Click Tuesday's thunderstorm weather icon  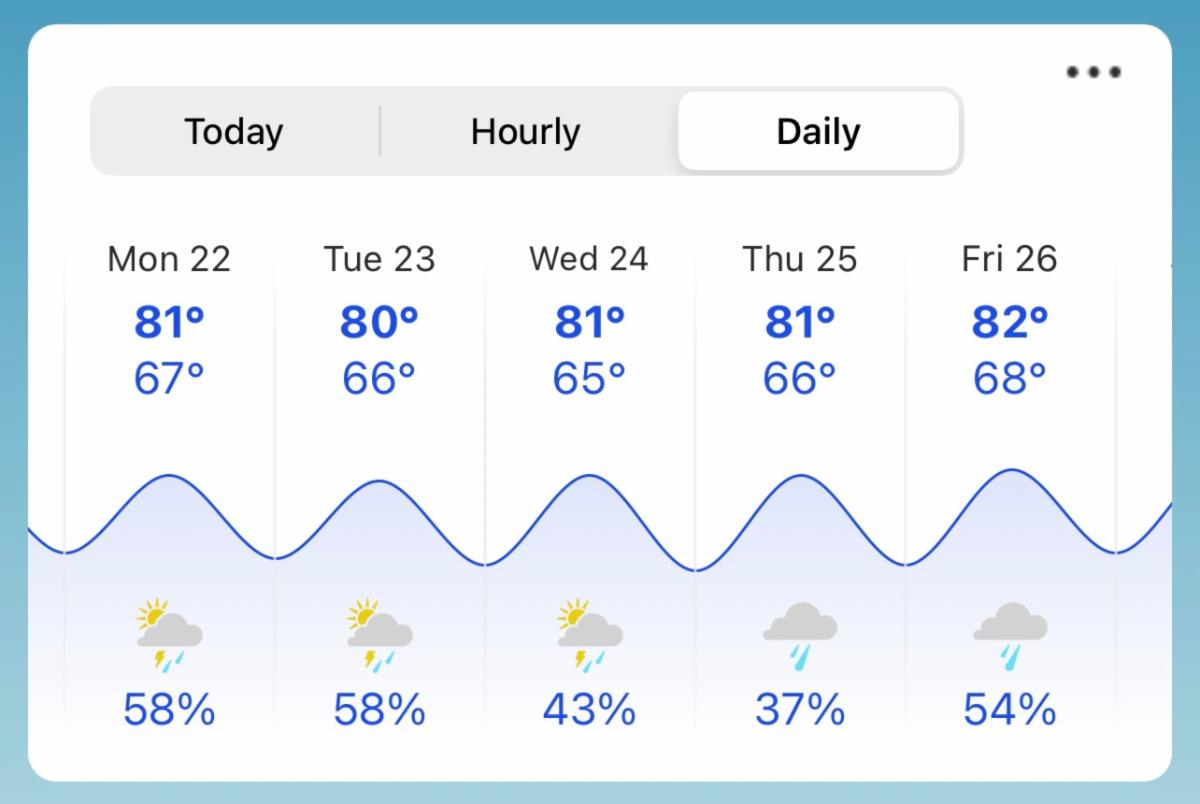tap(379, 634)
